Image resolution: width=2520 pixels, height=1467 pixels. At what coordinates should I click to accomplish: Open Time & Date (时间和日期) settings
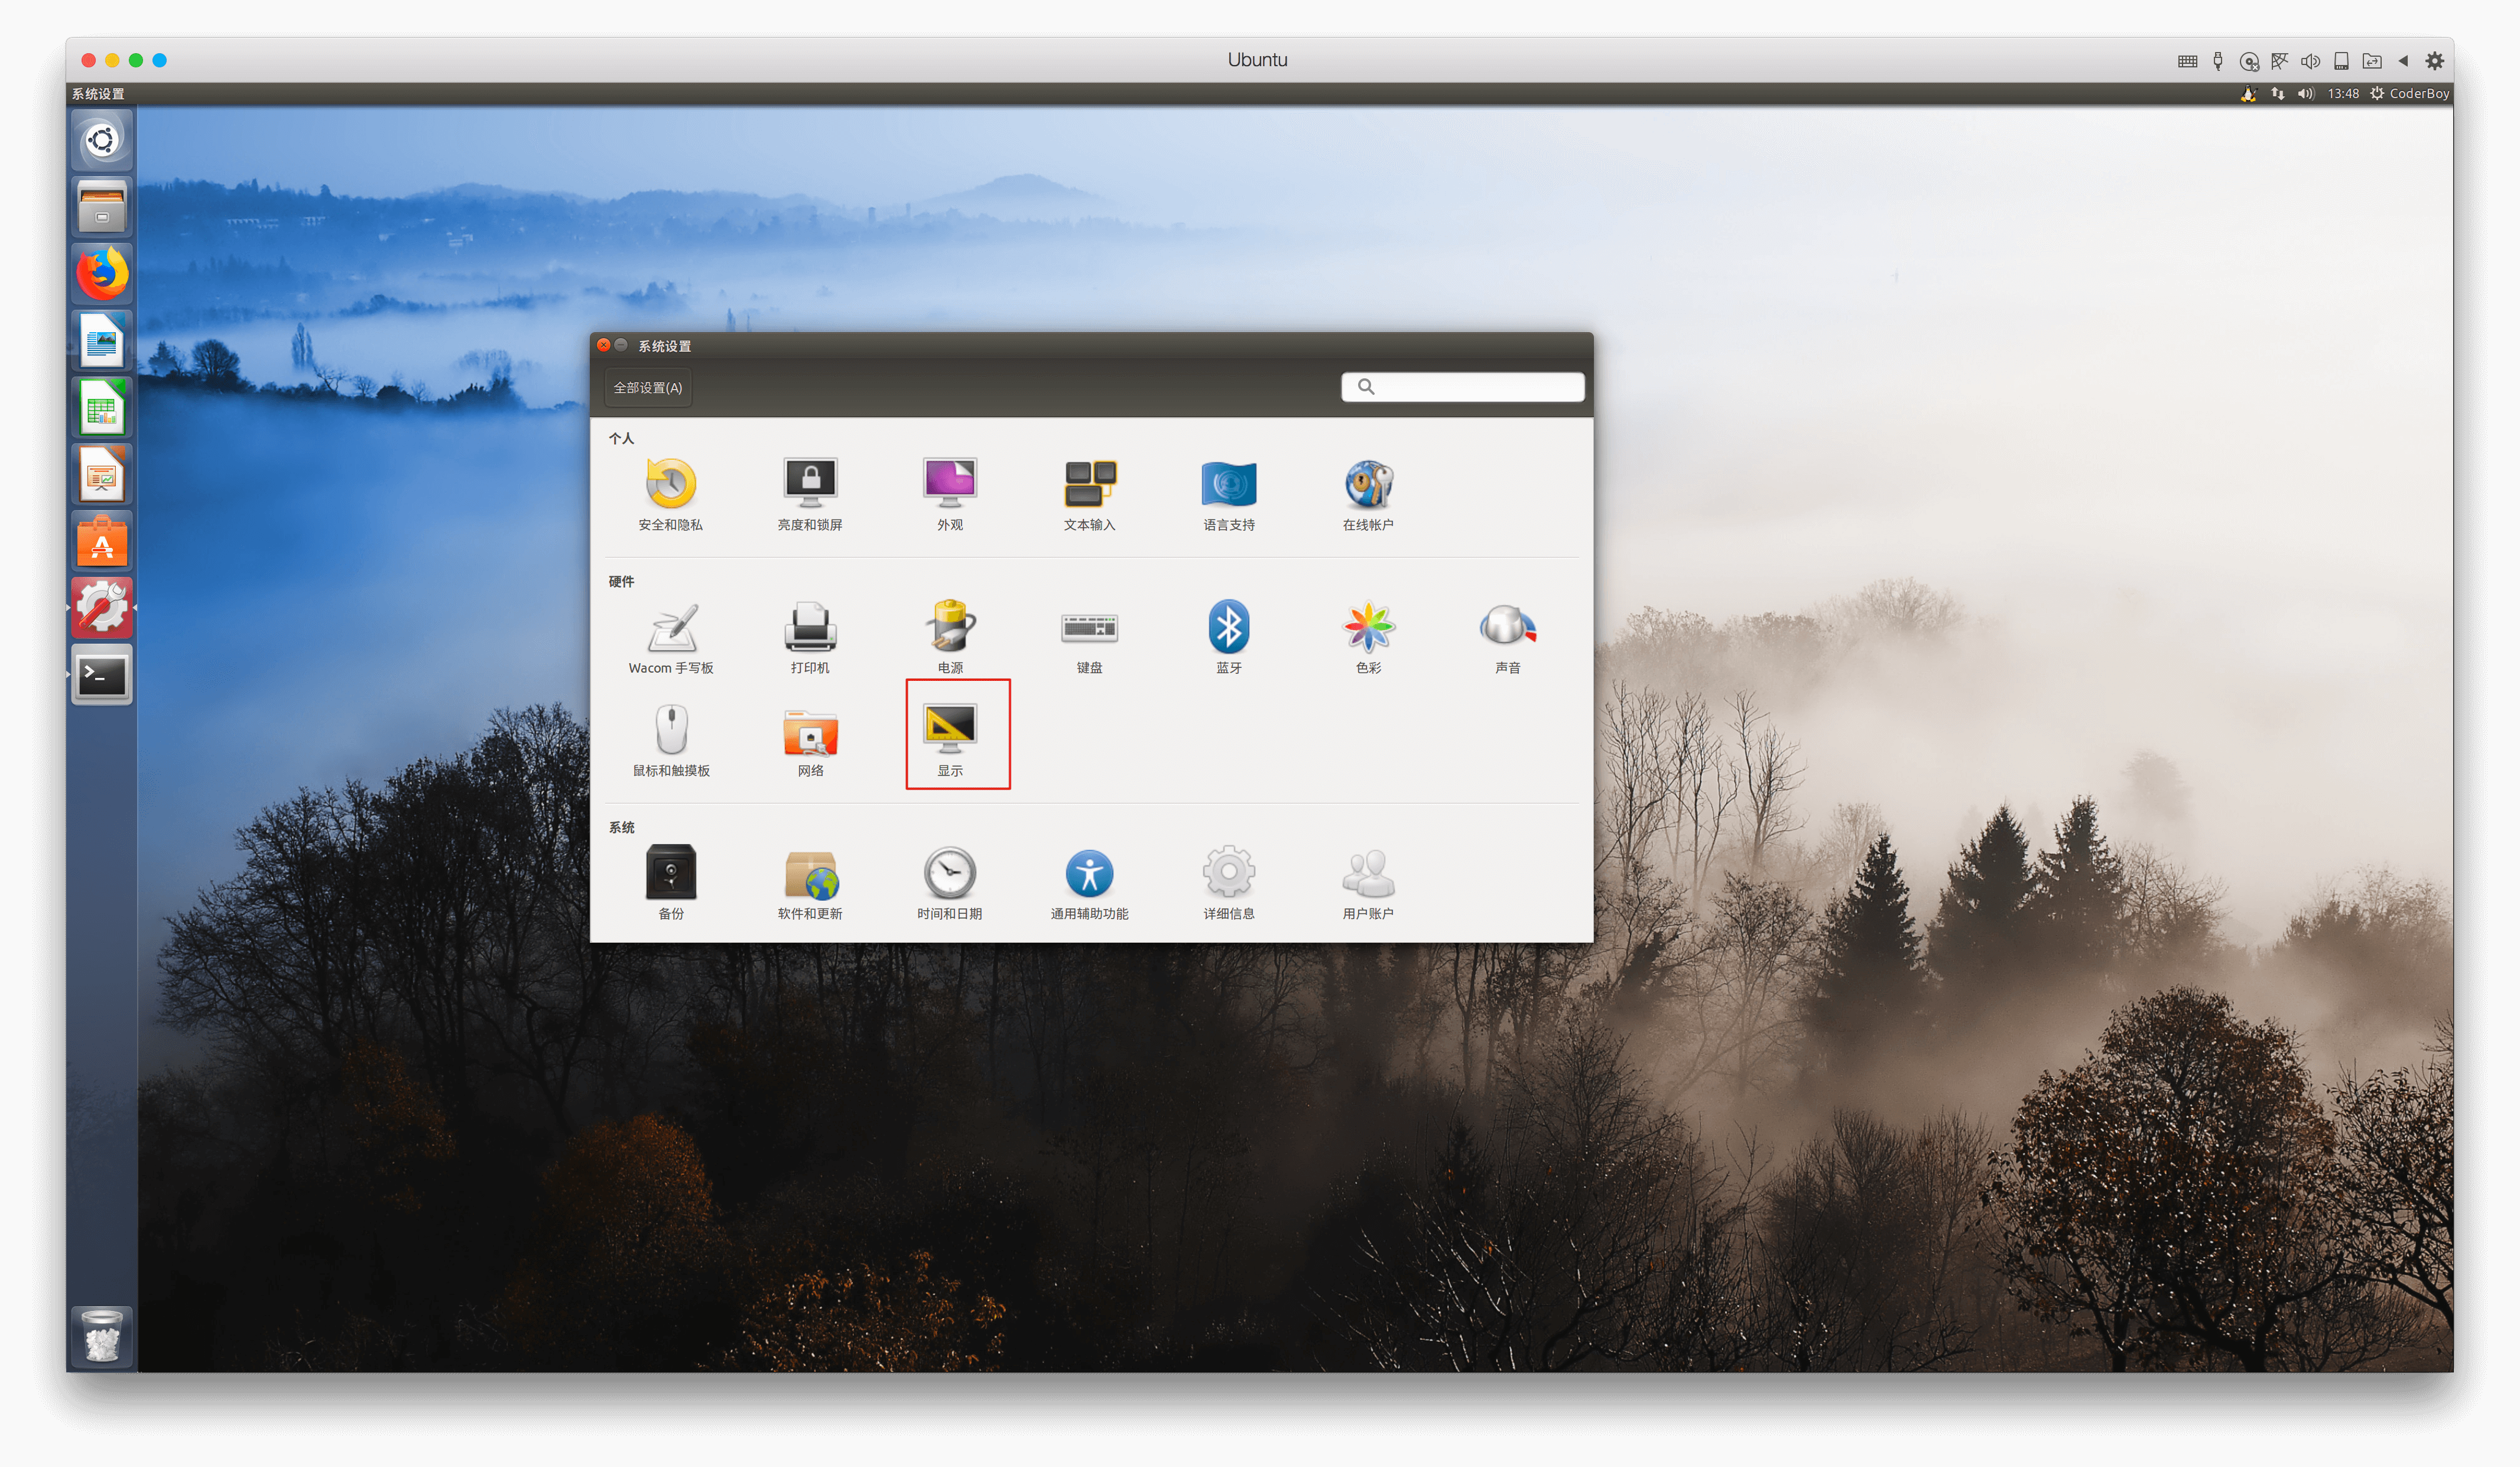point(950,883)
